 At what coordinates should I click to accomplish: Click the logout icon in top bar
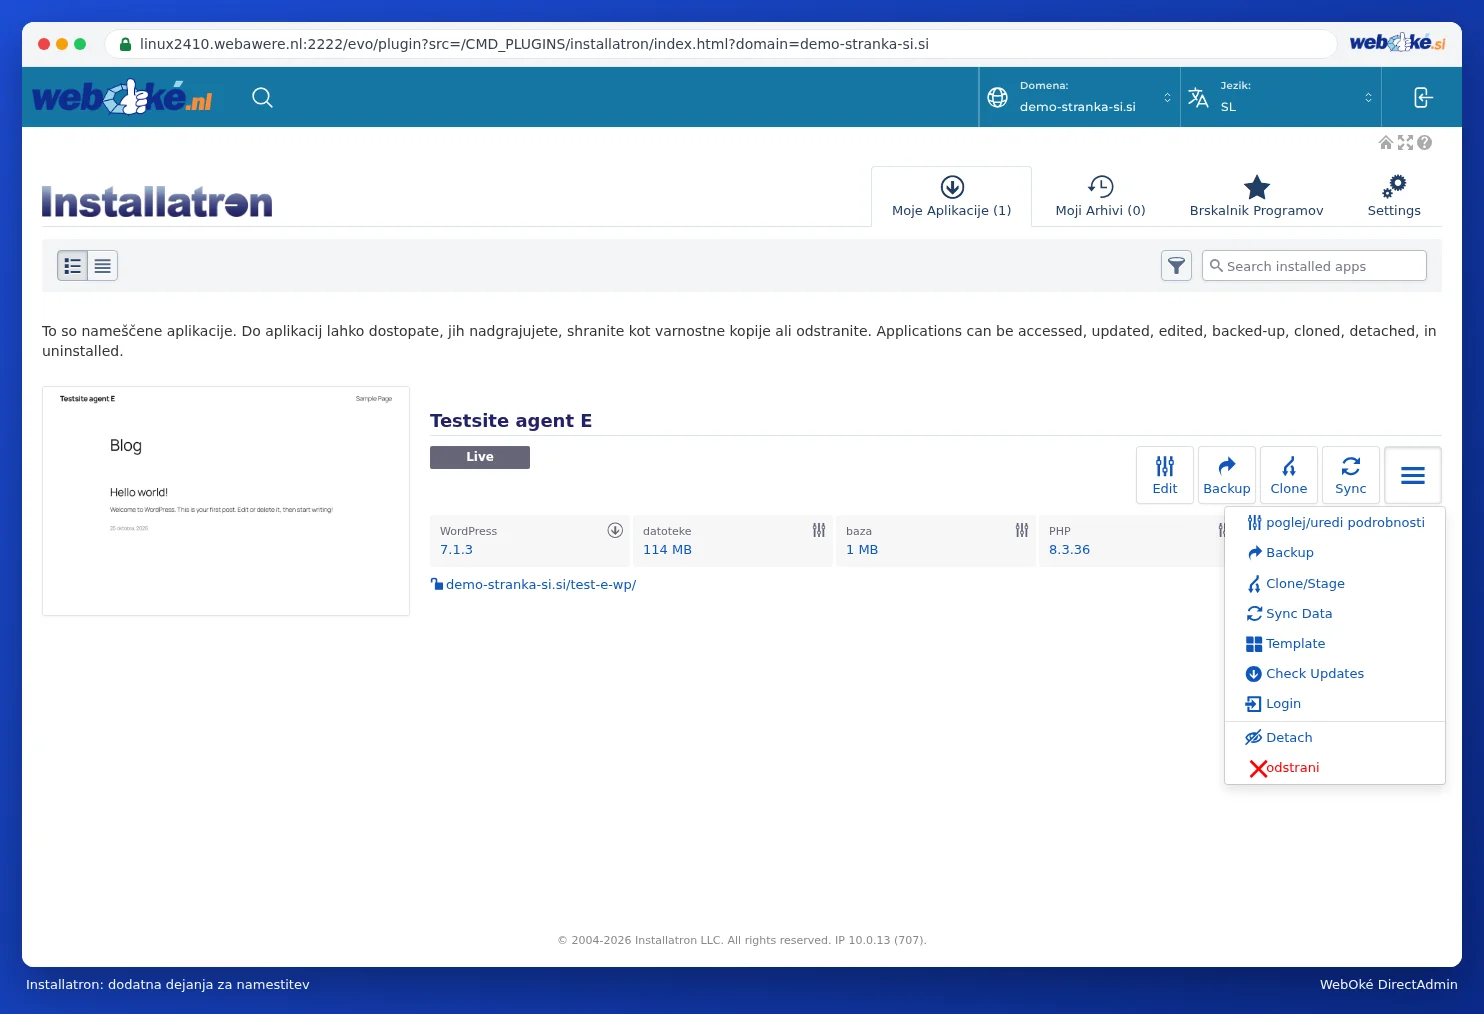(1422, 97)
